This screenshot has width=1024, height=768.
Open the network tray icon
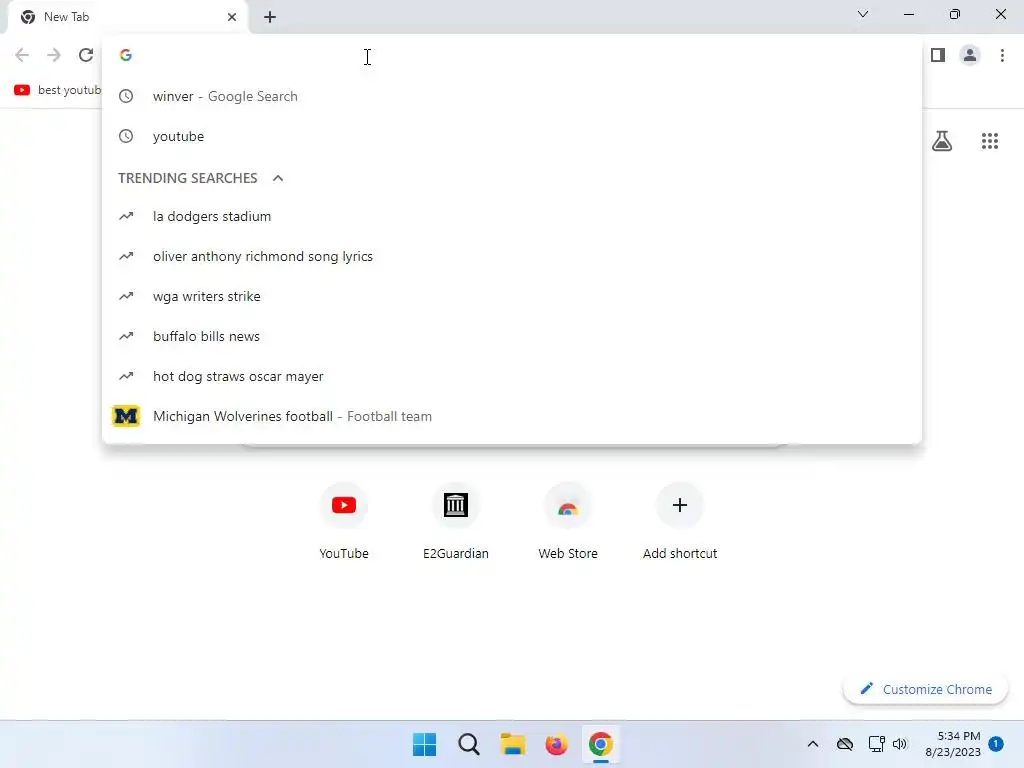tap(876, 744)
